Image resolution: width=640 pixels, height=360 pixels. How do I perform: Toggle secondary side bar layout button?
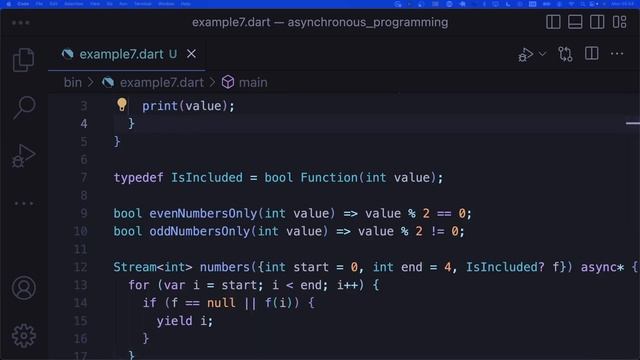[597, 22]
